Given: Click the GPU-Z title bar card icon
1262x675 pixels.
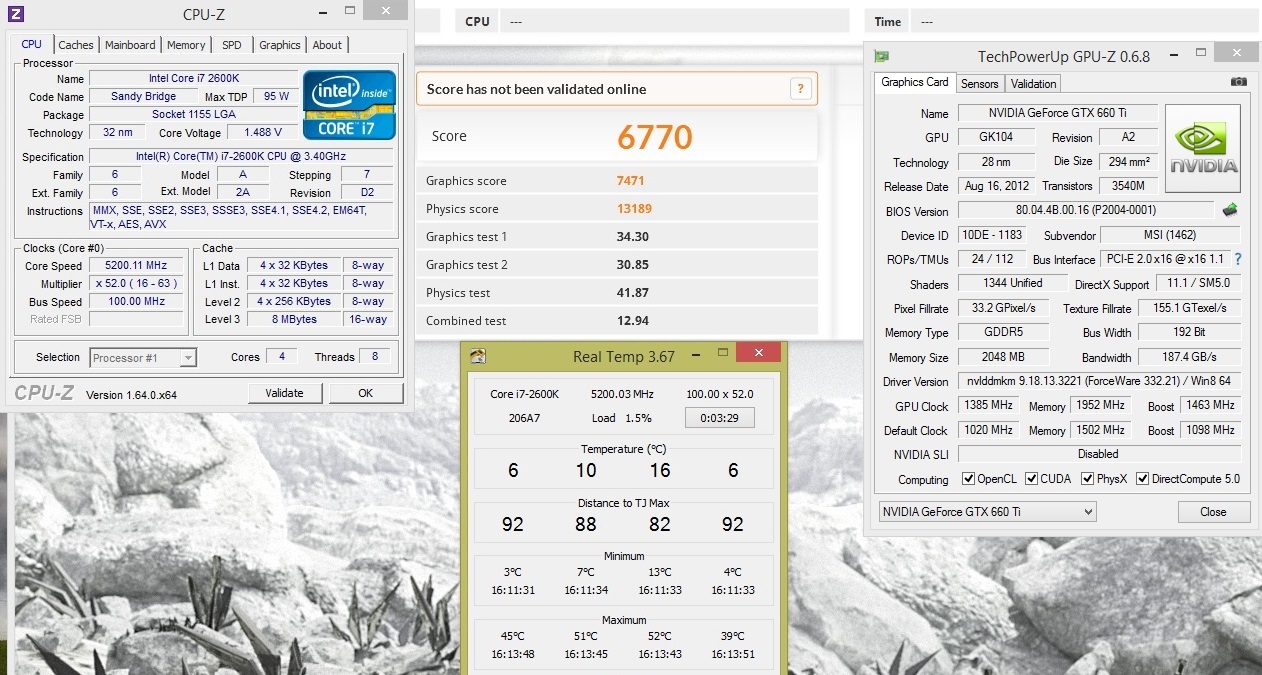Looking at the screenshot, I should [881, 57].
